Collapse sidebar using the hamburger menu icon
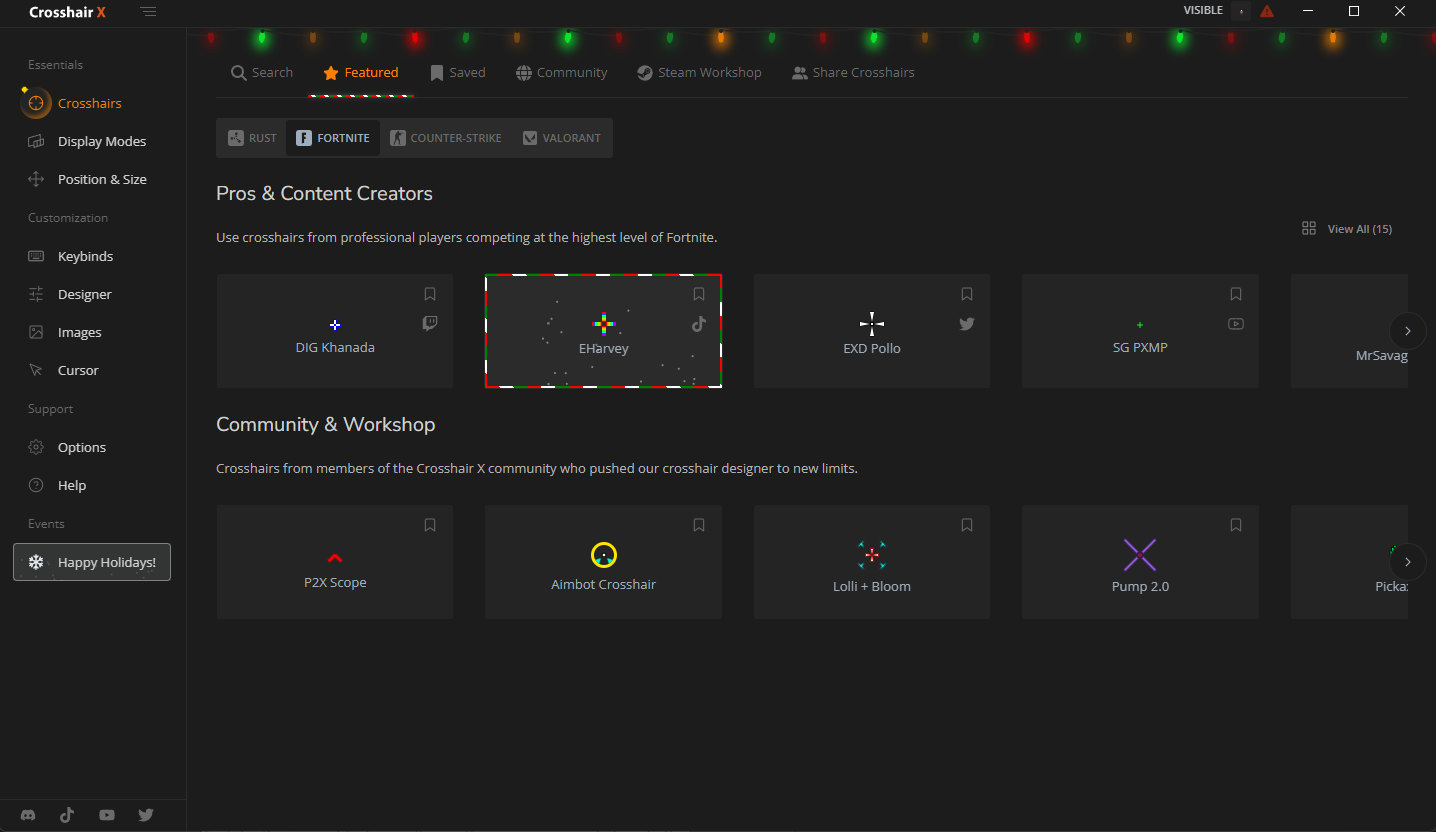Viewport: 1436px width, 832px height. (x=148, y=12)
